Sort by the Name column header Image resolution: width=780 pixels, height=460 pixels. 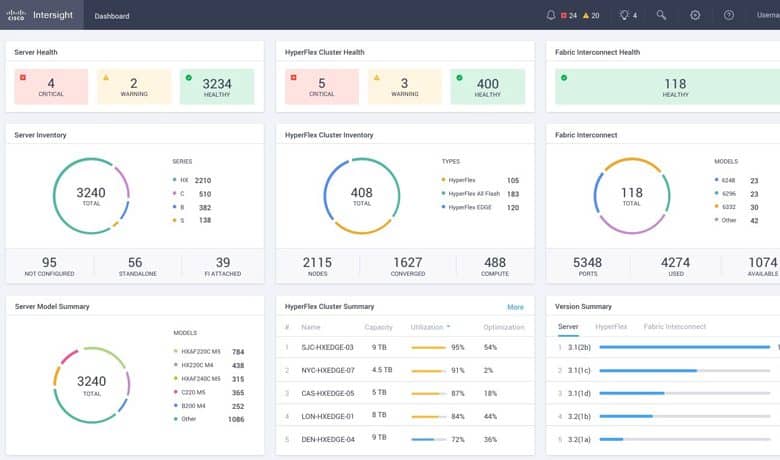310,327
